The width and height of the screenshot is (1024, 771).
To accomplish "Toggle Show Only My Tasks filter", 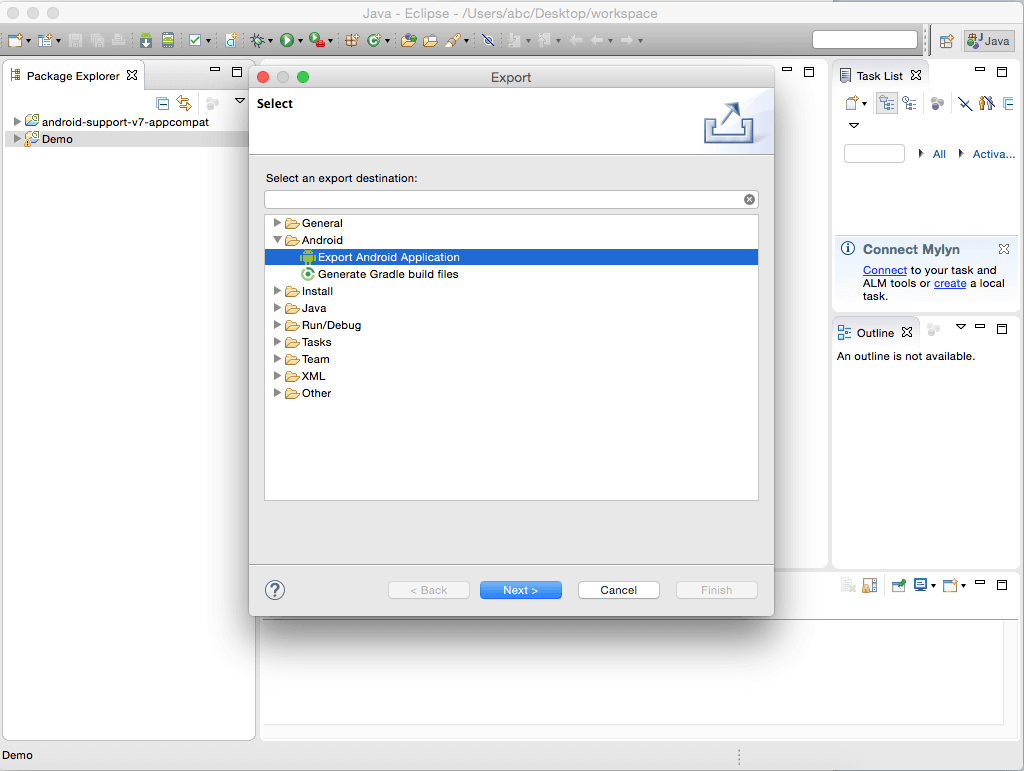I will [987, 103].
